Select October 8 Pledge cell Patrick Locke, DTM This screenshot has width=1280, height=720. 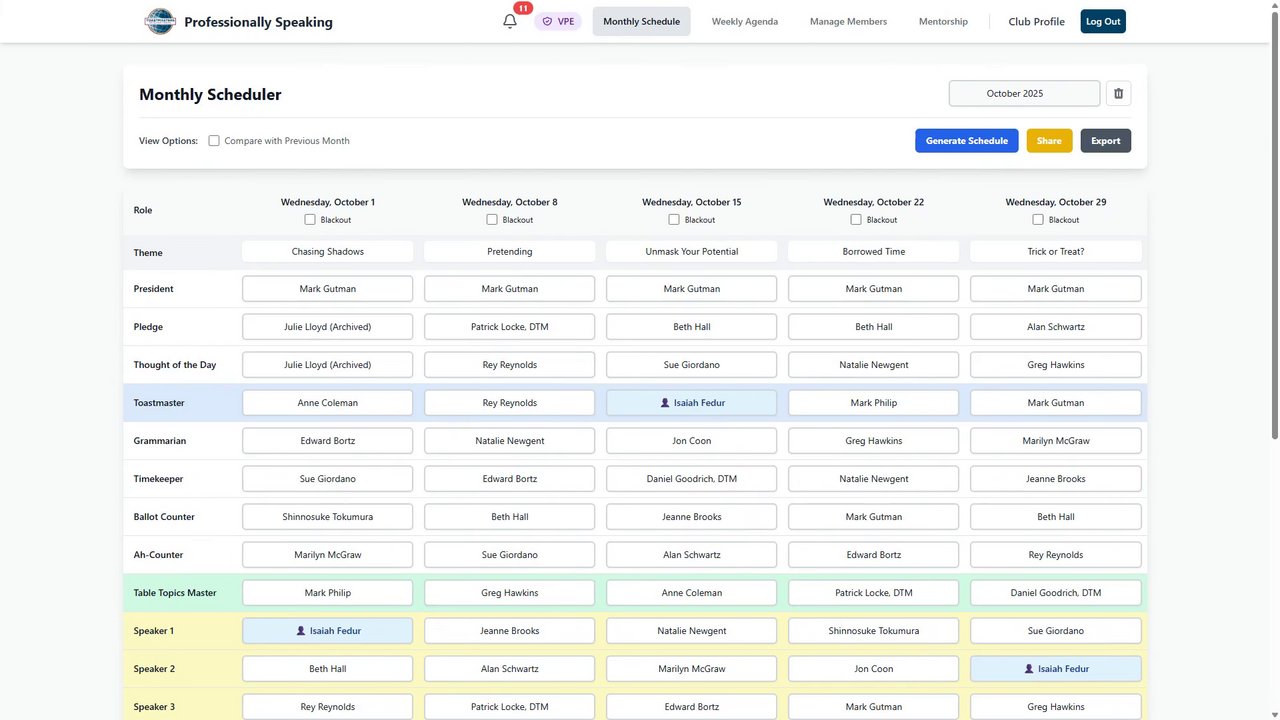click(510, 327)
